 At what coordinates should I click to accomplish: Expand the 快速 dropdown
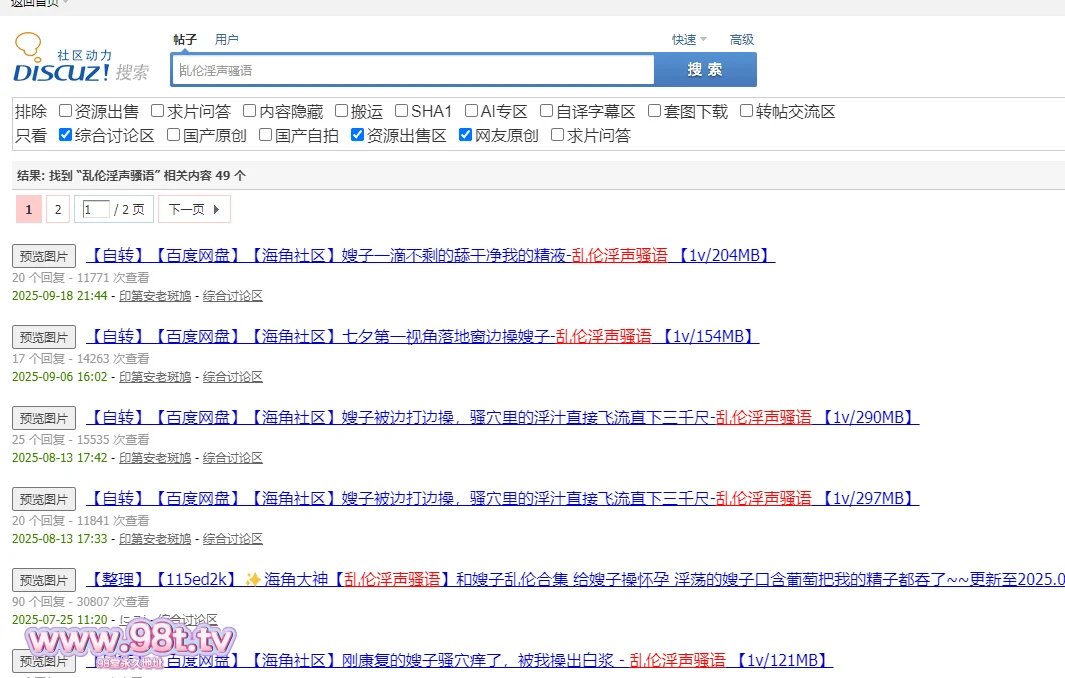tap(689, 40)
